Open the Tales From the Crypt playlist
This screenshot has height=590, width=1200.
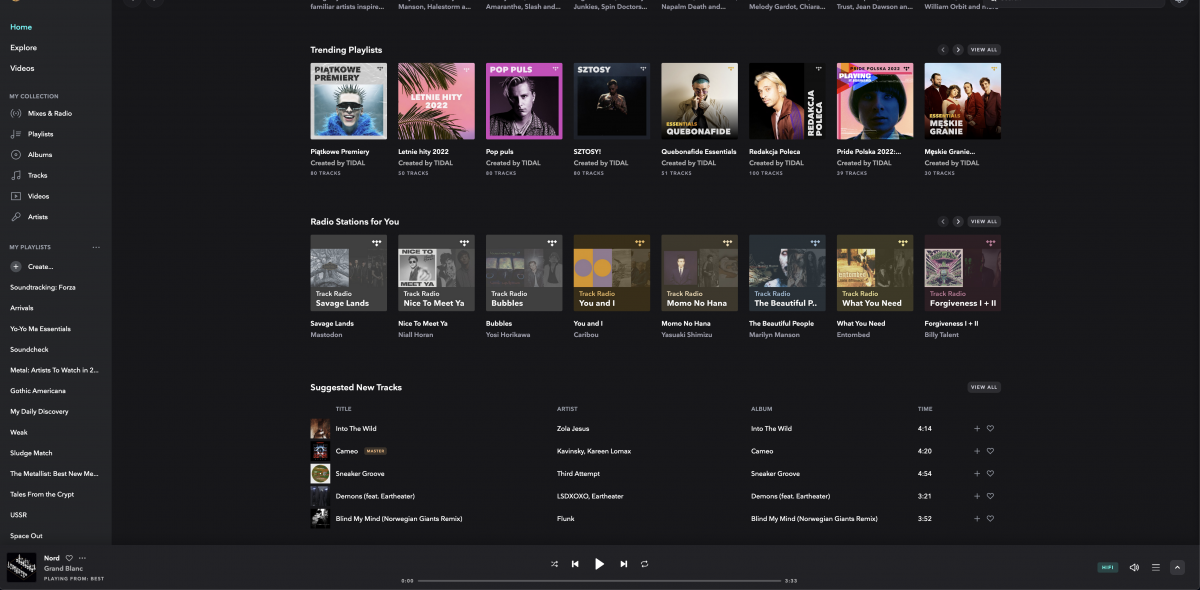coord(42,495)
